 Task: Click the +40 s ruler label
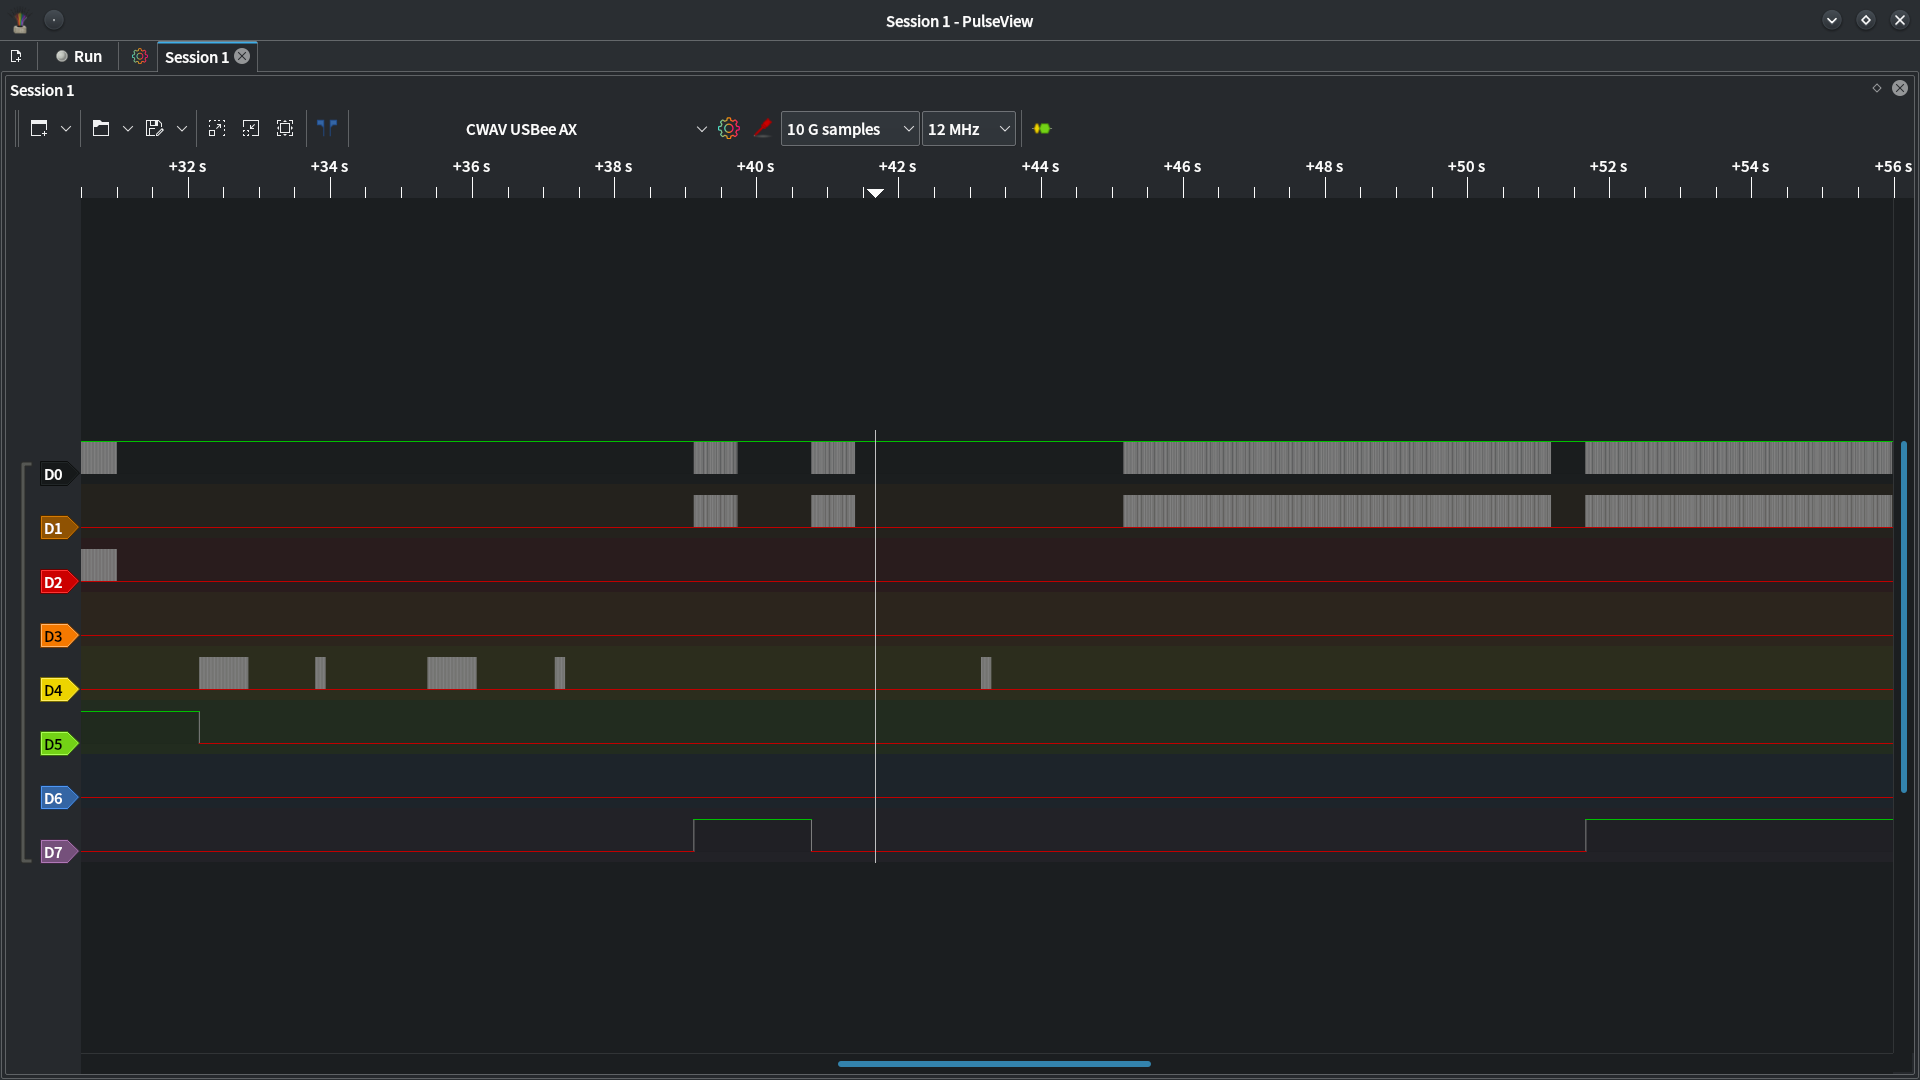click(756, 167)
